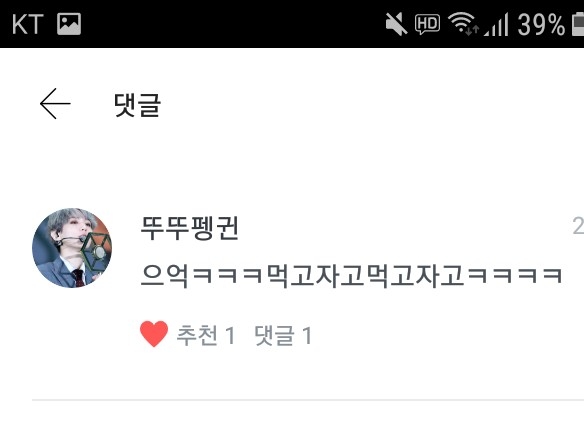
Task: Select the 댓글 page title
Action: point(137,105)
